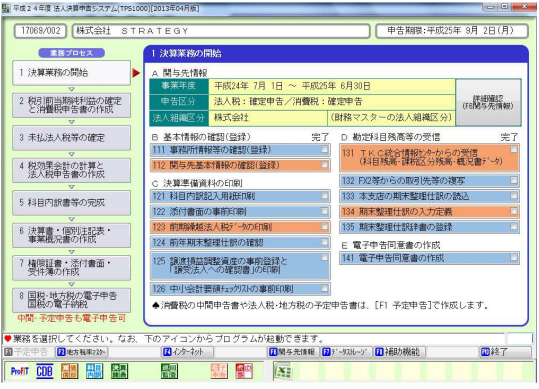This screenshot has height=389, width=539.
Task: Check the box on row 134 期末整理仕訳の入力定義
Action: pyautogui.click(x=514, y=211)
